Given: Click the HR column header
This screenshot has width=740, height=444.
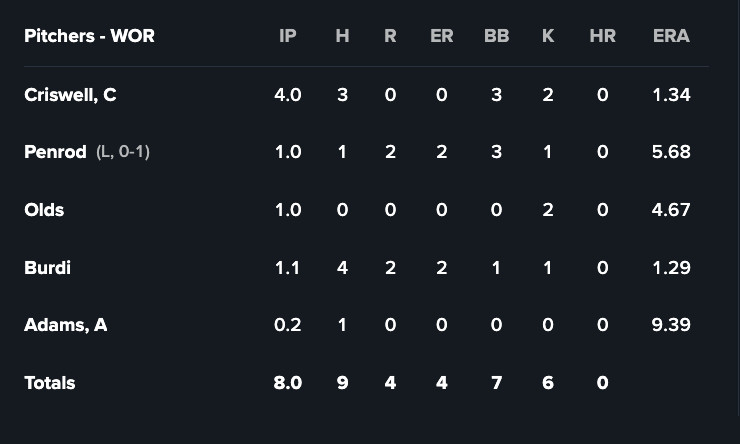Looking at the screenshot, I should click(x=602, y=36).
